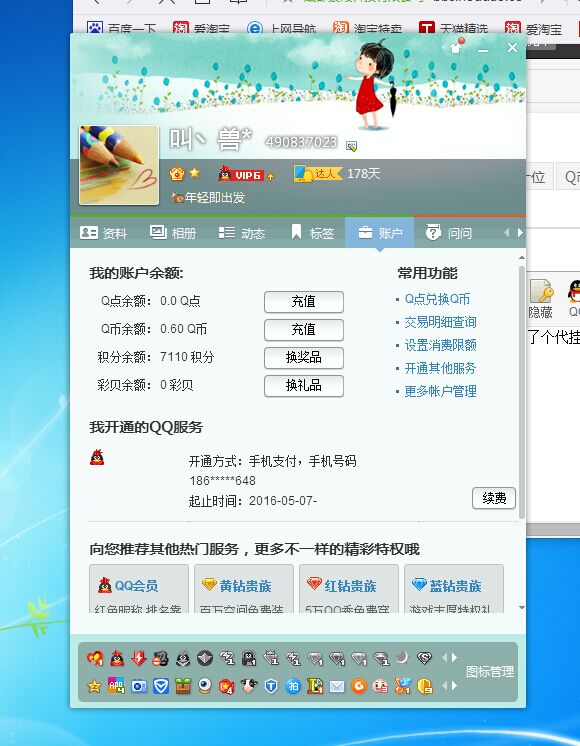Click the 年轻即出发 signature text
The width and height of the screenshot is (580, 746).
[215, 197]
